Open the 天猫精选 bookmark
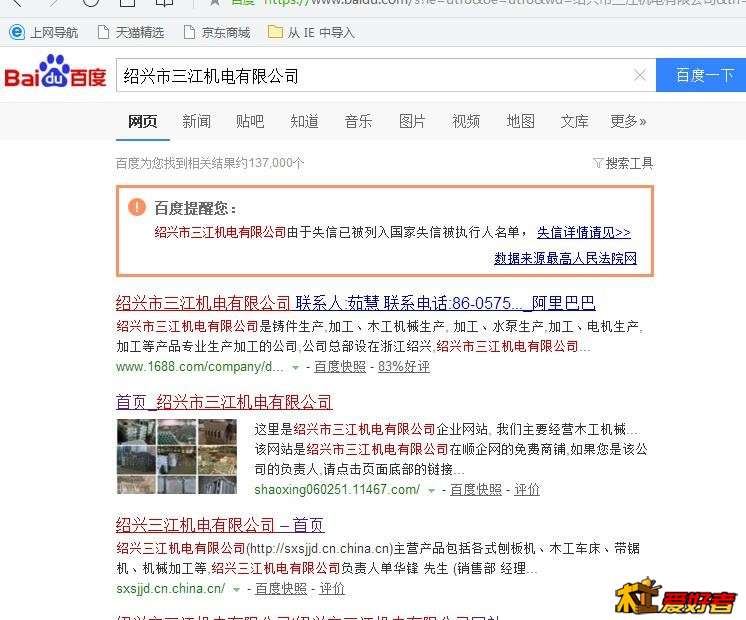Viewport: 746px width, 620px height. coord(131,32)
